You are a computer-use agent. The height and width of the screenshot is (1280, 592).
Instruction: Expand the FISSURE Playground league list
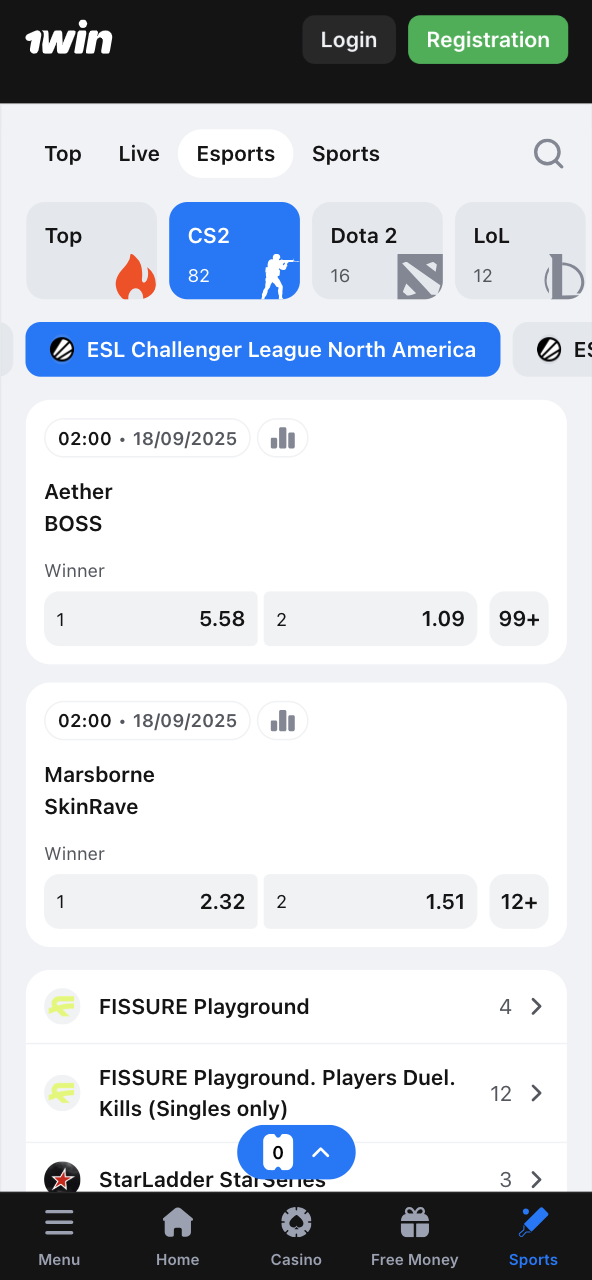(296, 1006)
